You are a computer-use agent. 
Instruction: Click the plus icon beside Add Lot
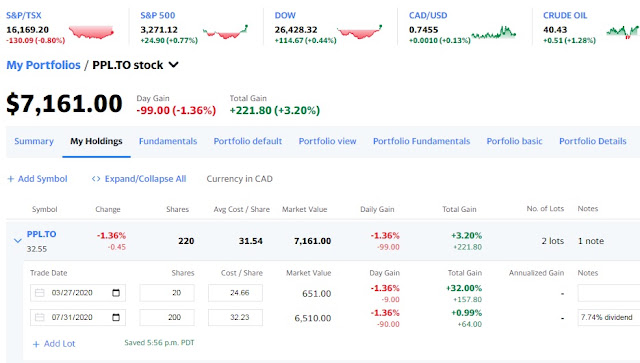click(x=36, y=344)
